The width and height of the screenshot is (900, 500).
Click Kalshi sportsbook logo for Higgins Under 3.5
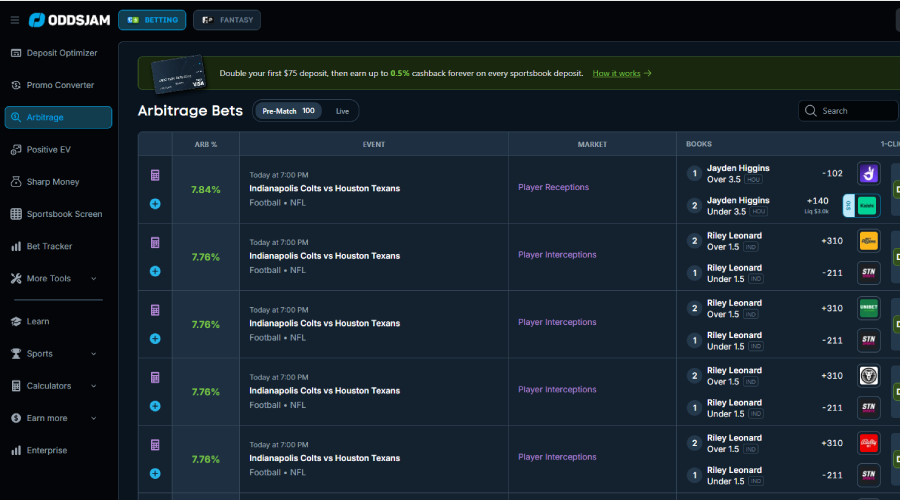[x=867, y=206]
